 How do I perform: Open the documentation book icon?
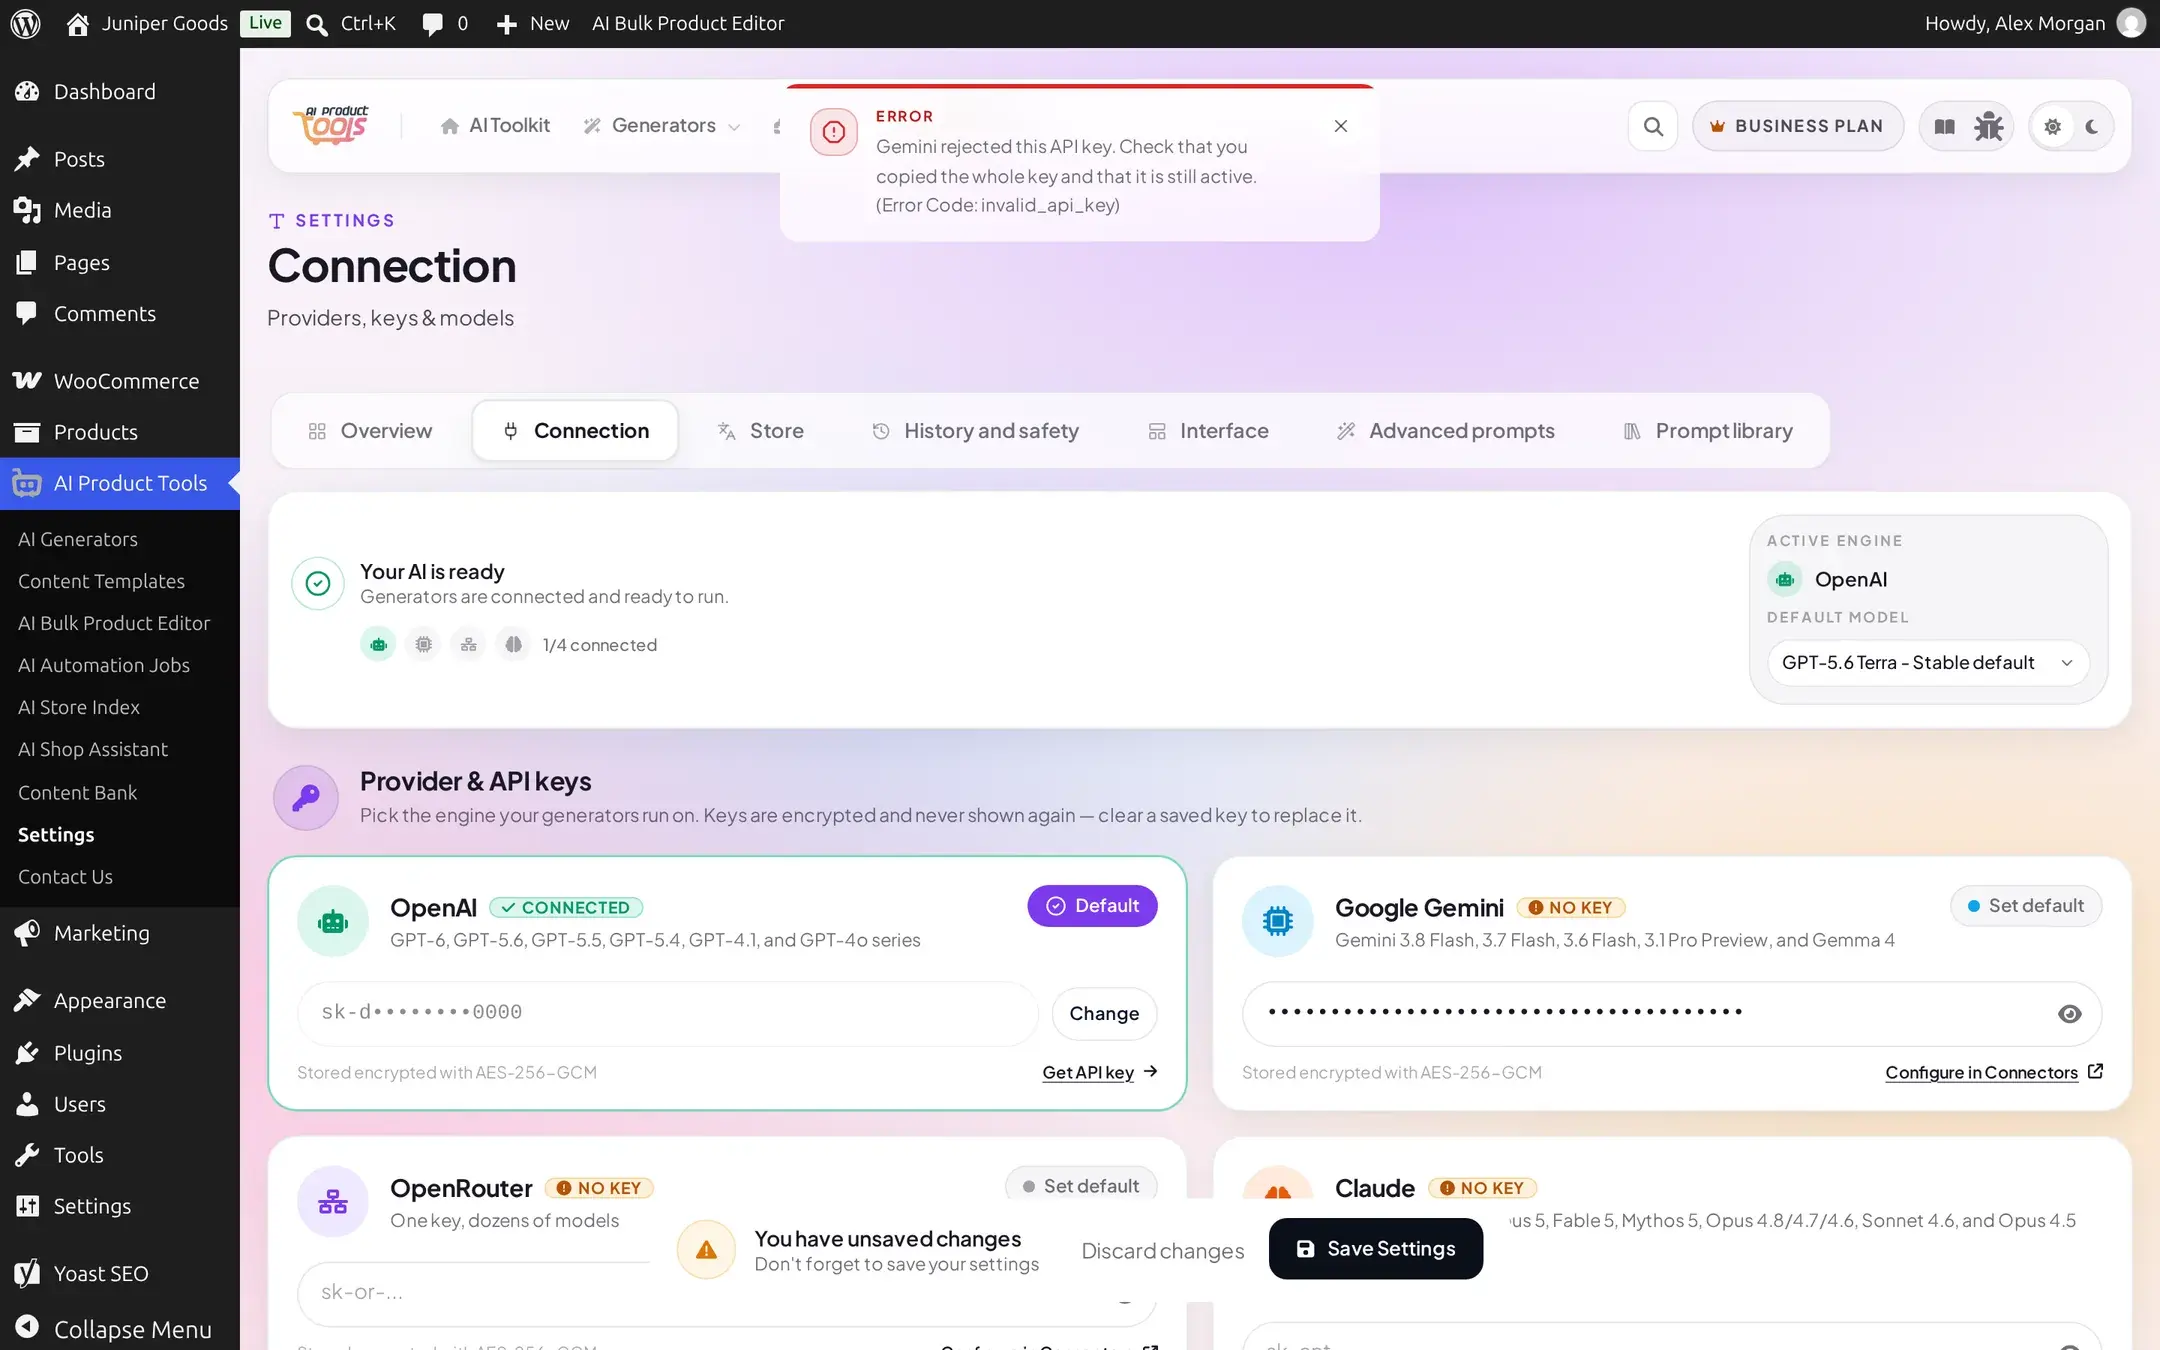[x=1944, y=126]
